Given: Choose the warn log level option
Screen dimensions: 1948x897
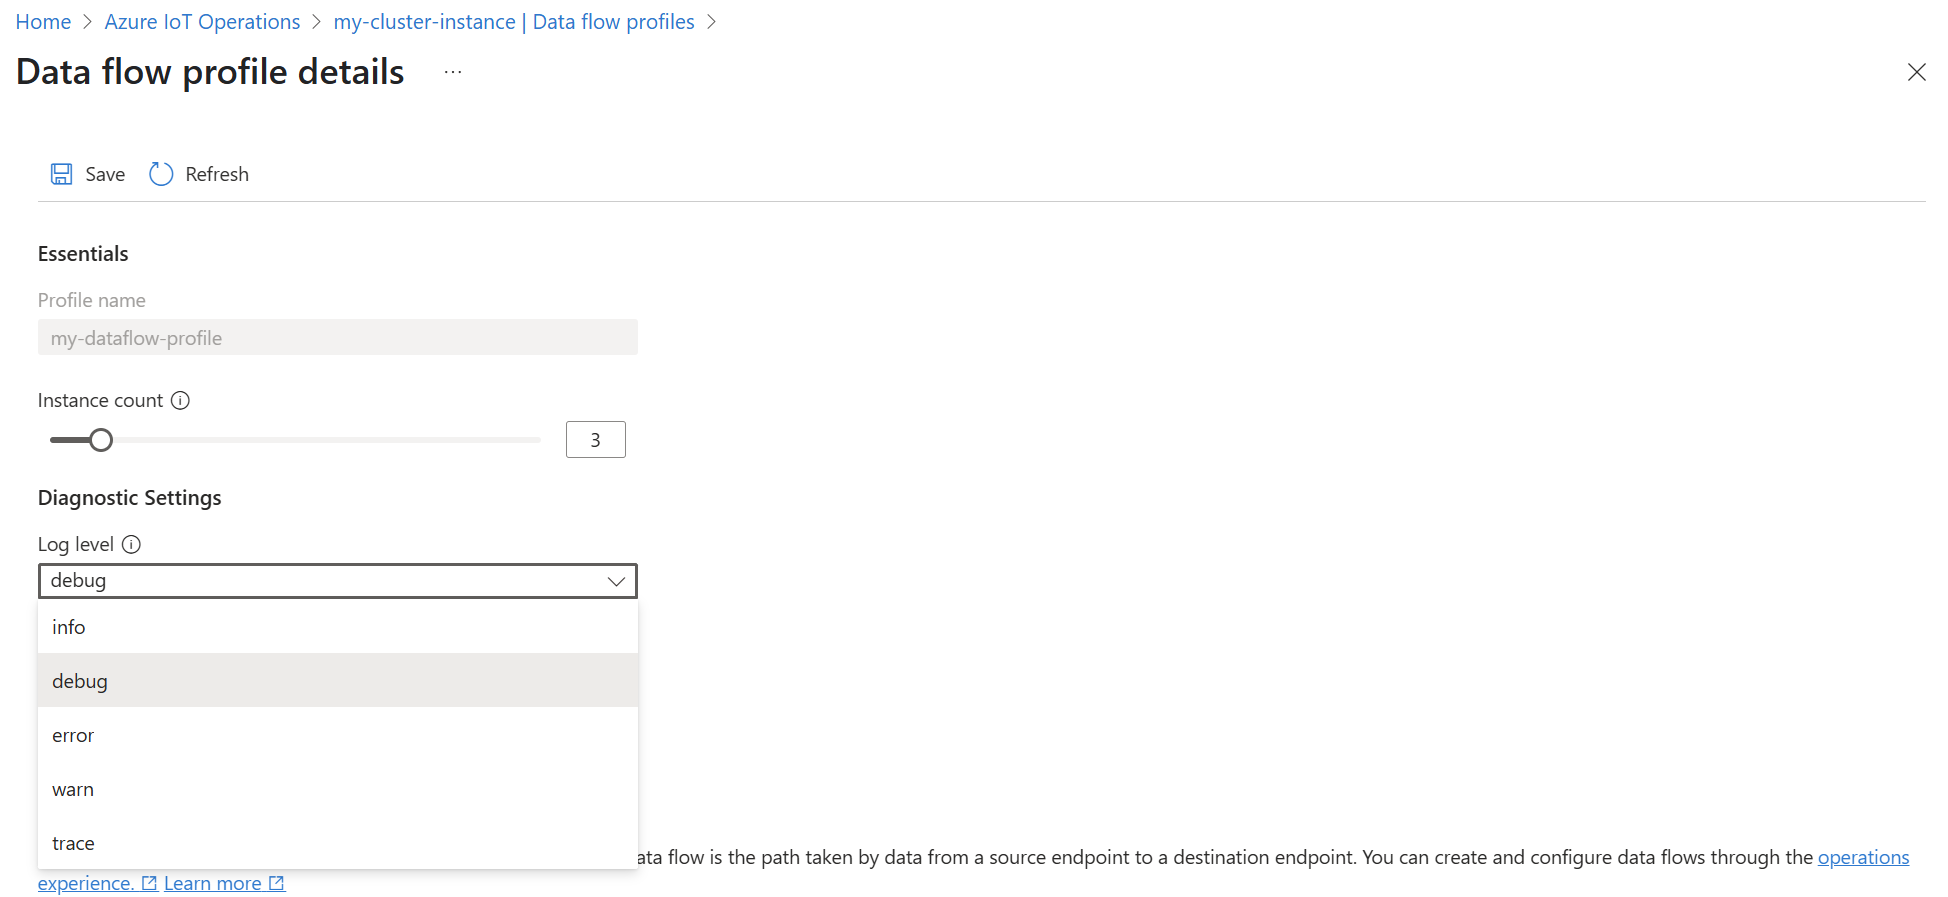Looking at the screenshot, I should point(73,789).
